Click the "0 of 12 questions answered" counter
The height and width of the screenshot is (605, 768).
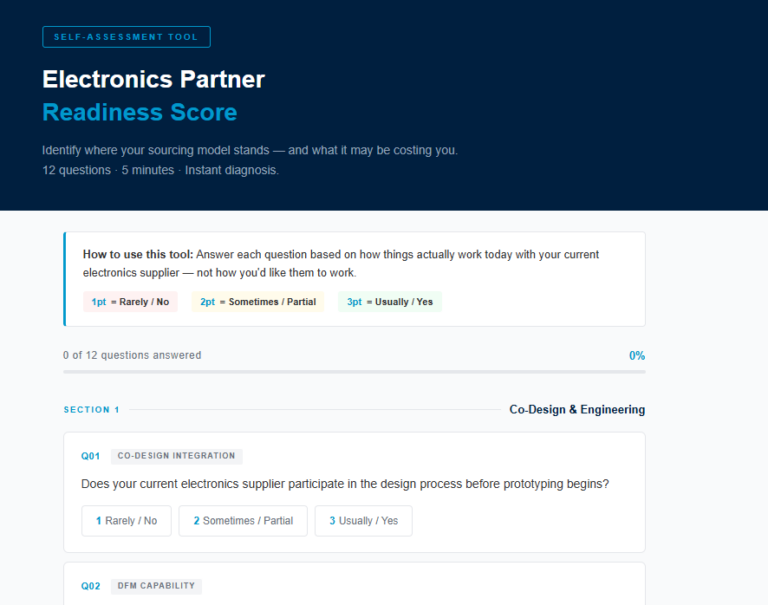click(x=131, y=355)
